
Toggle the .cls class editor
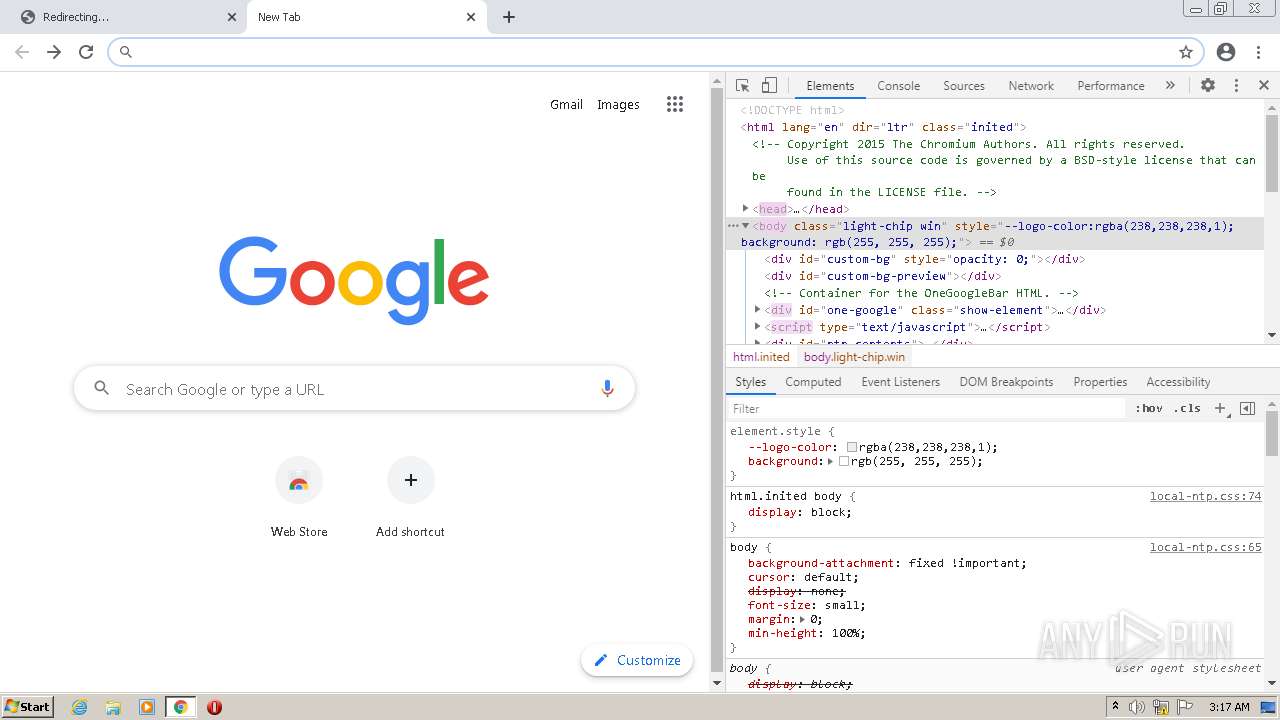[1188, 408]
